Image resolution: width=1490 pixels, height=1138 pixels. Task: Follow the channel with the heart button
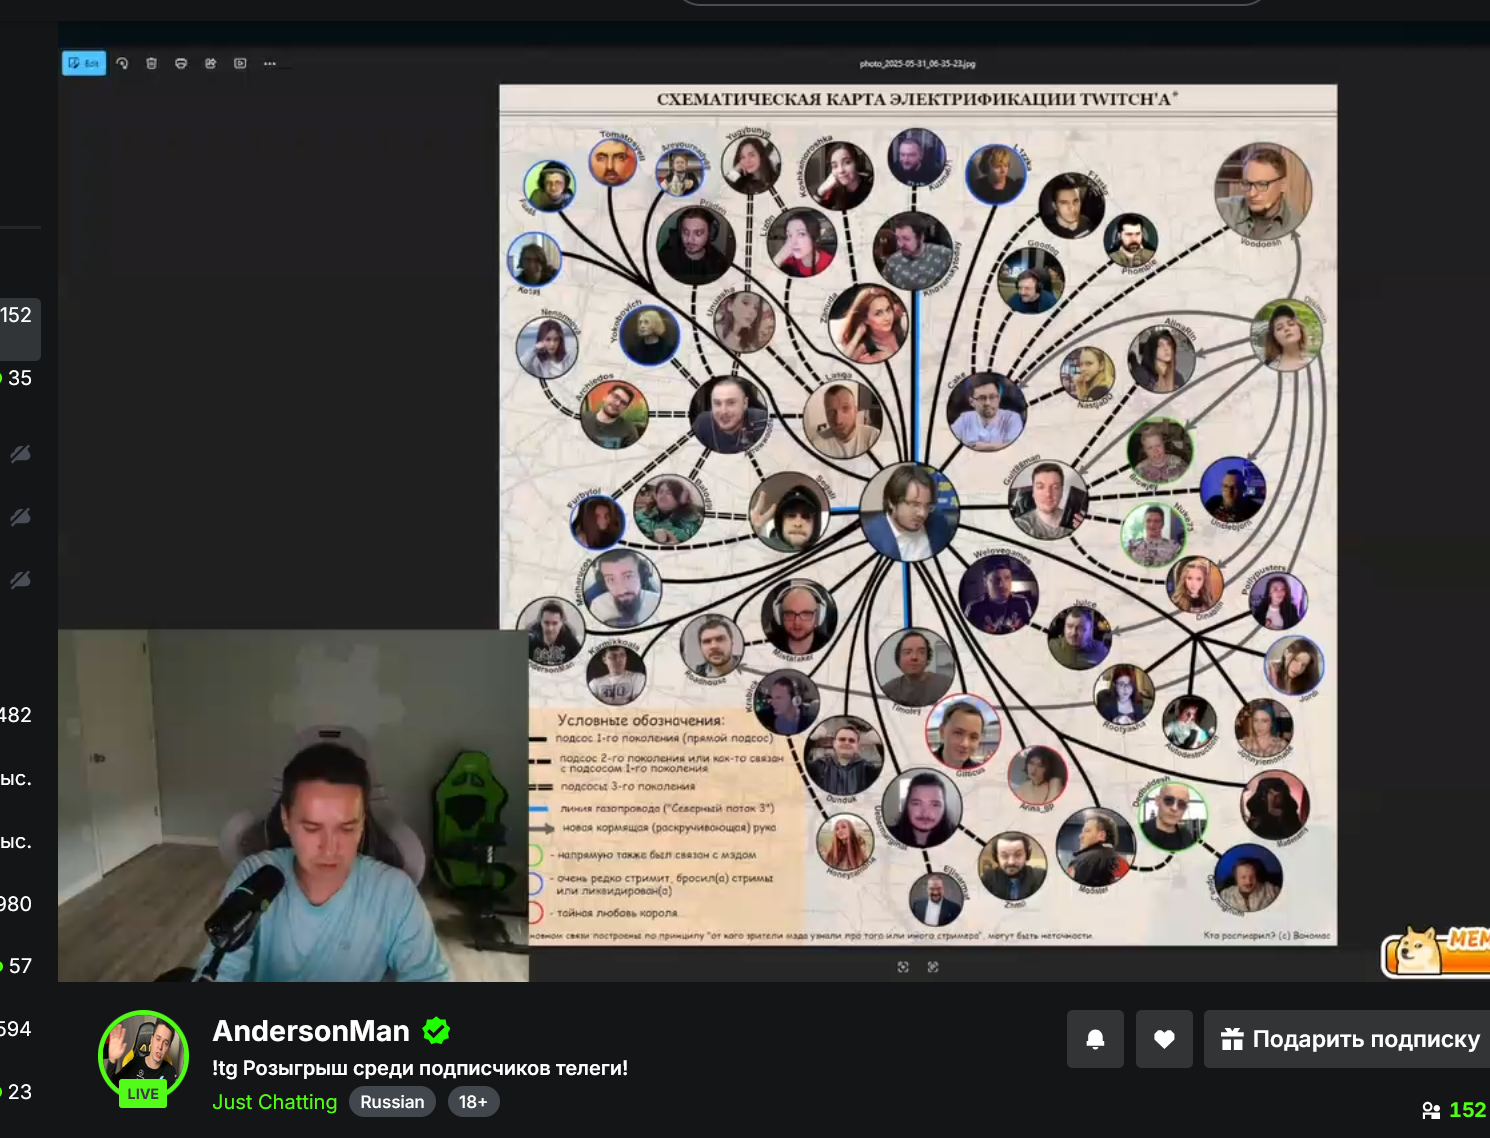(1164, 1039)
